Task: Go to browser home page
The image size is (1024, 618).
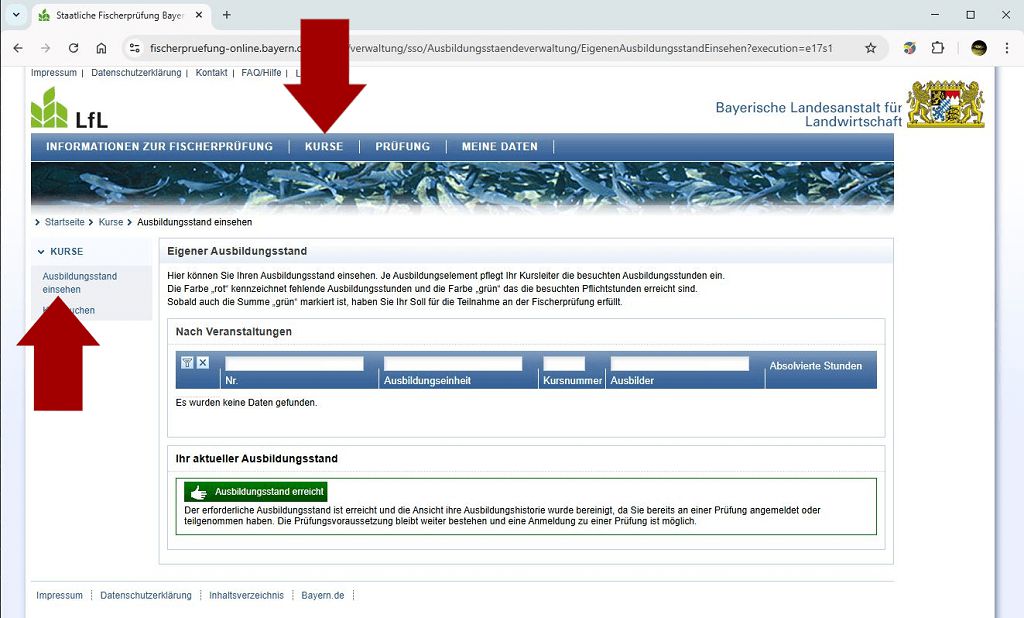Action: pyautogui.click(x=101, y=48)
